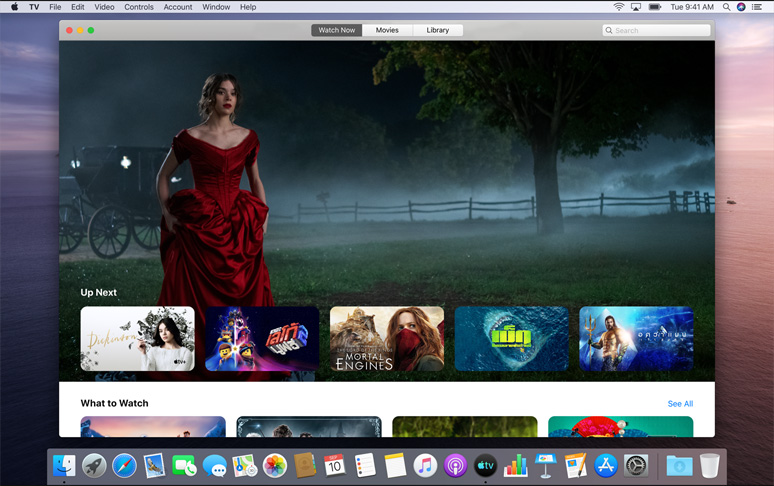Image resolution: width=774 pixels, height=486 pixels.
Task: Open the Music app in the dock
Action: pyautogui.click(x=425, y=466)
